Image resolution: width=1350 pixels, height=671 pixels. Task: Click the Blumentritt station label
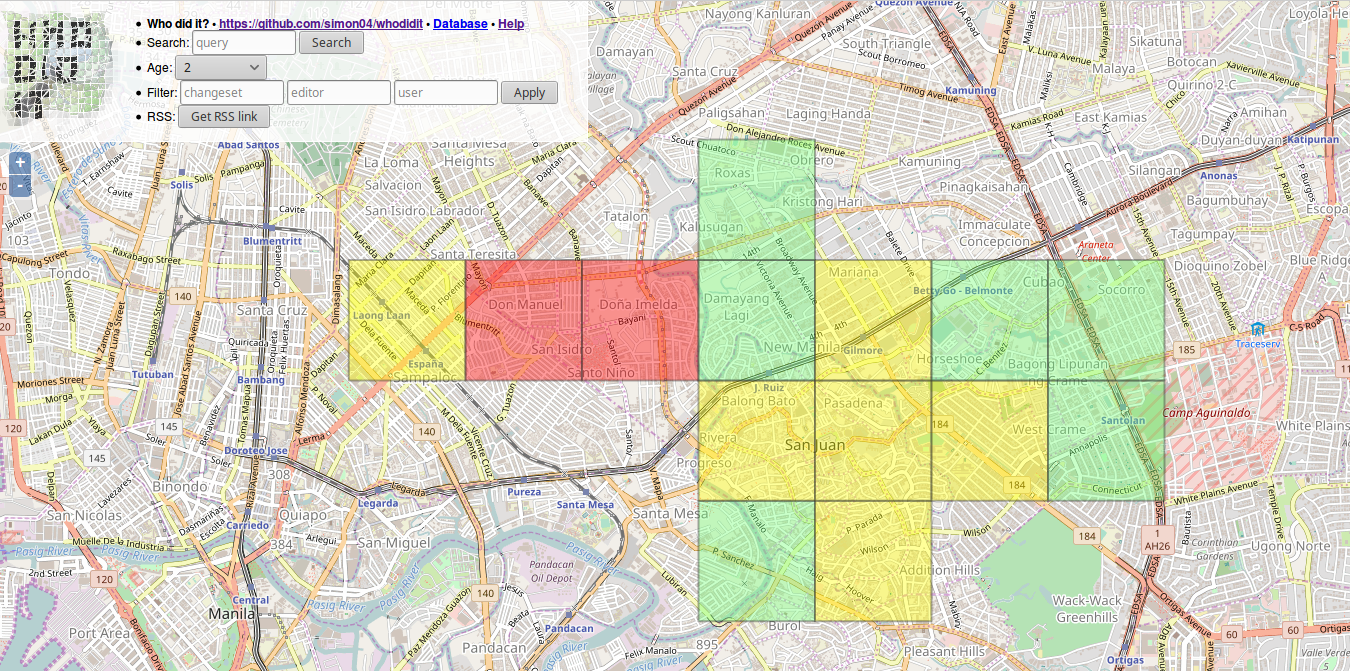point(273,241)
